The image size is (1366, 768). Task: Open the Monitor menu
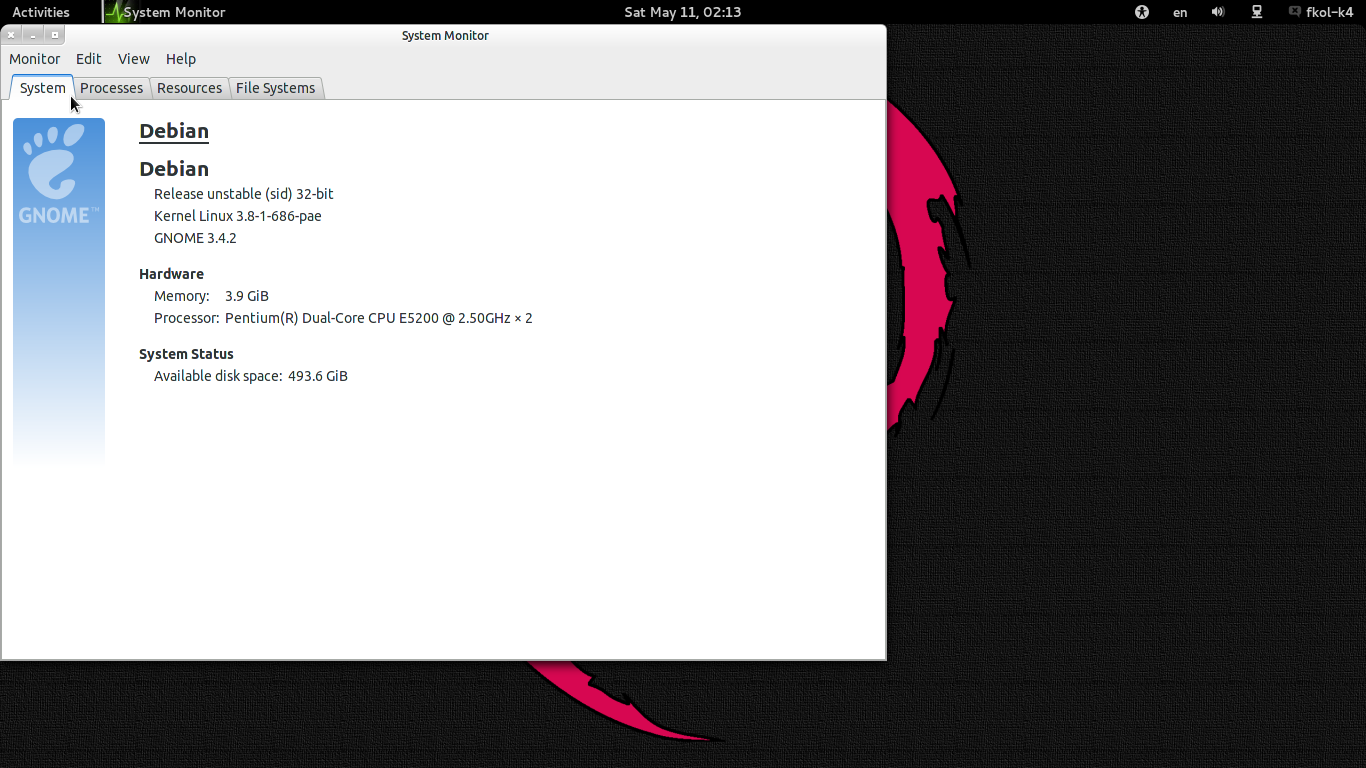[x=35, y=59]
